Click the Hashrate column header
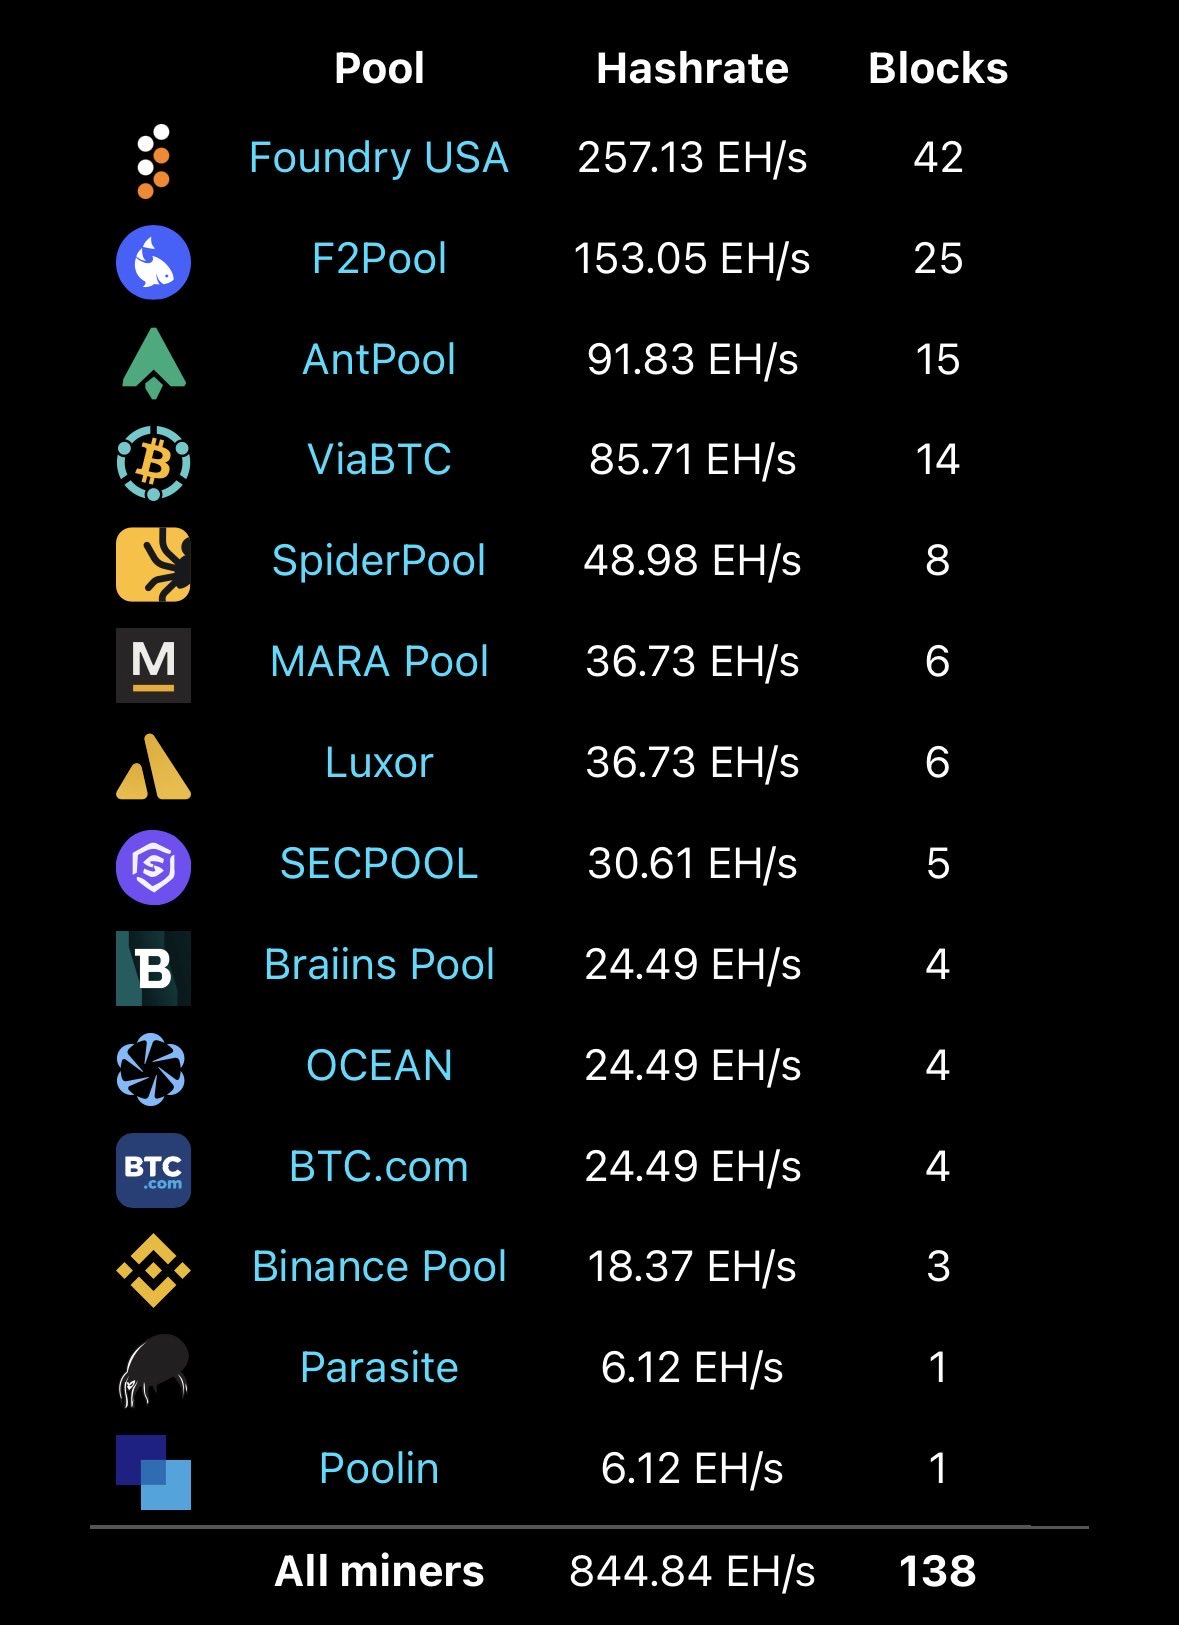The width and height of the screenshot is (1179, 1625). click(x=692, y=68)
